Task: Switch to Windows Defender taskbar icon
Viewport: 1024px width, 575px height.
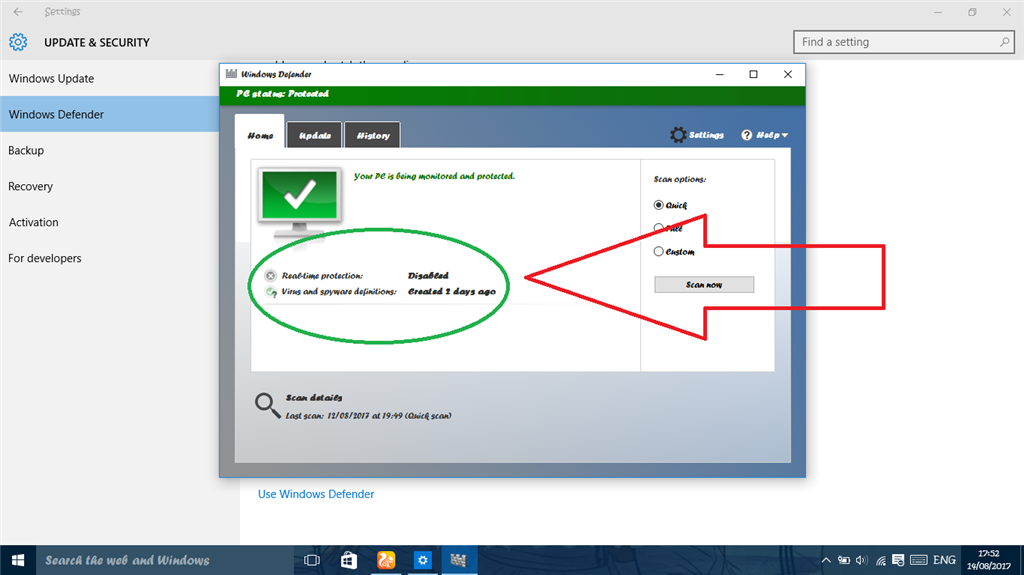Action: click(459, 560)
